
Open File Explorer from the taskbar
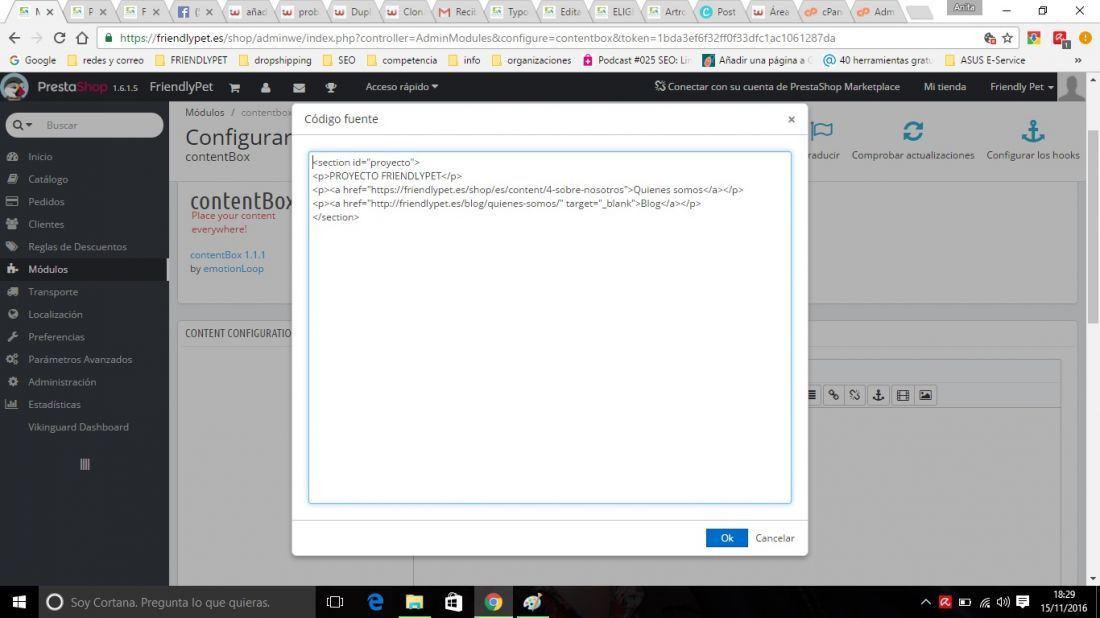(x=415, y=602)
